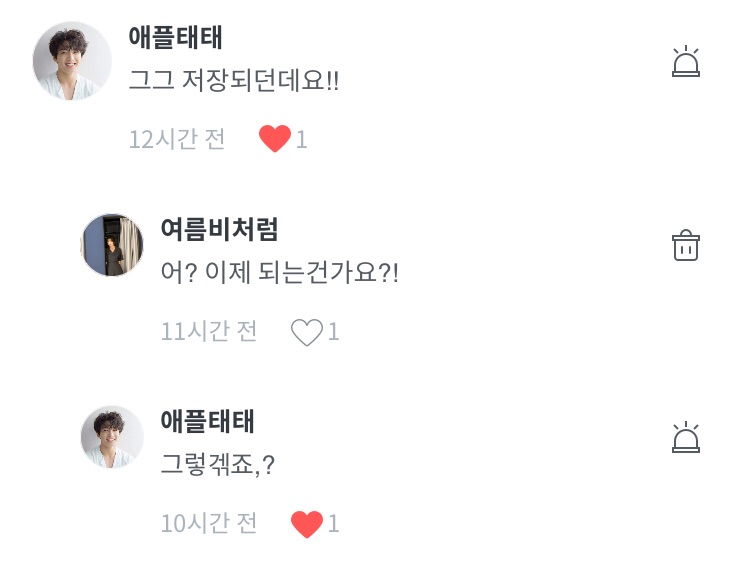Select the reply text '어? 이제 되는건가요?!'
This screenshot has width=750, height=562.
279,273
